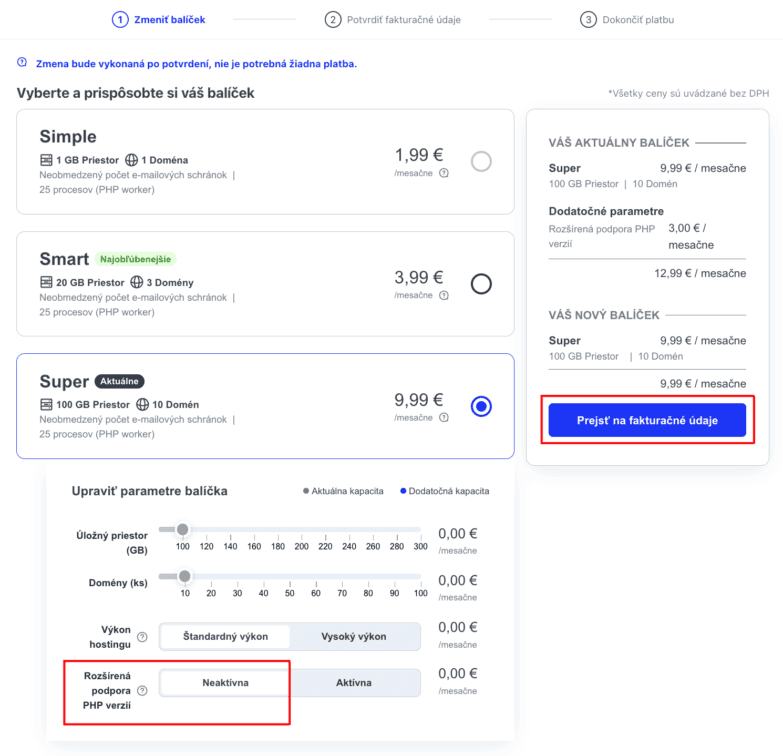Click the help icon beside Smart's monthly price

click(444, 295)
